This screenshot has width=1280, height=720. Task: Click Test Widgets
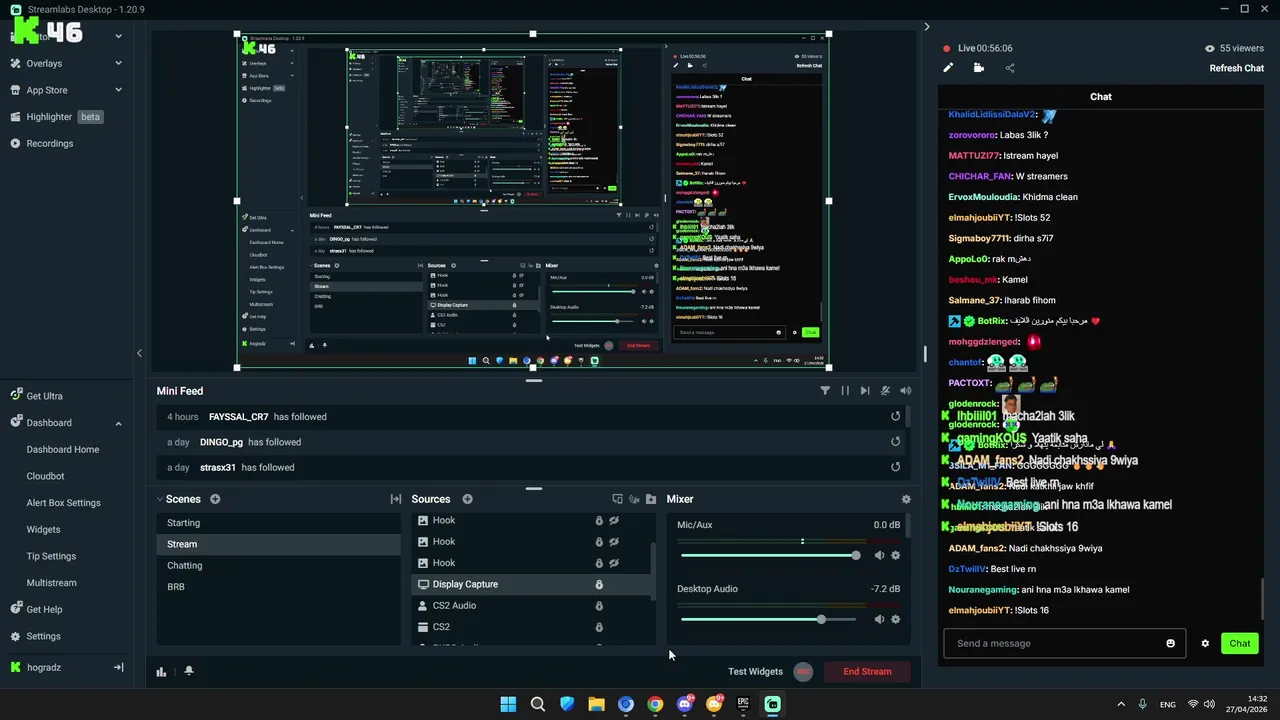tap(755, 672)
